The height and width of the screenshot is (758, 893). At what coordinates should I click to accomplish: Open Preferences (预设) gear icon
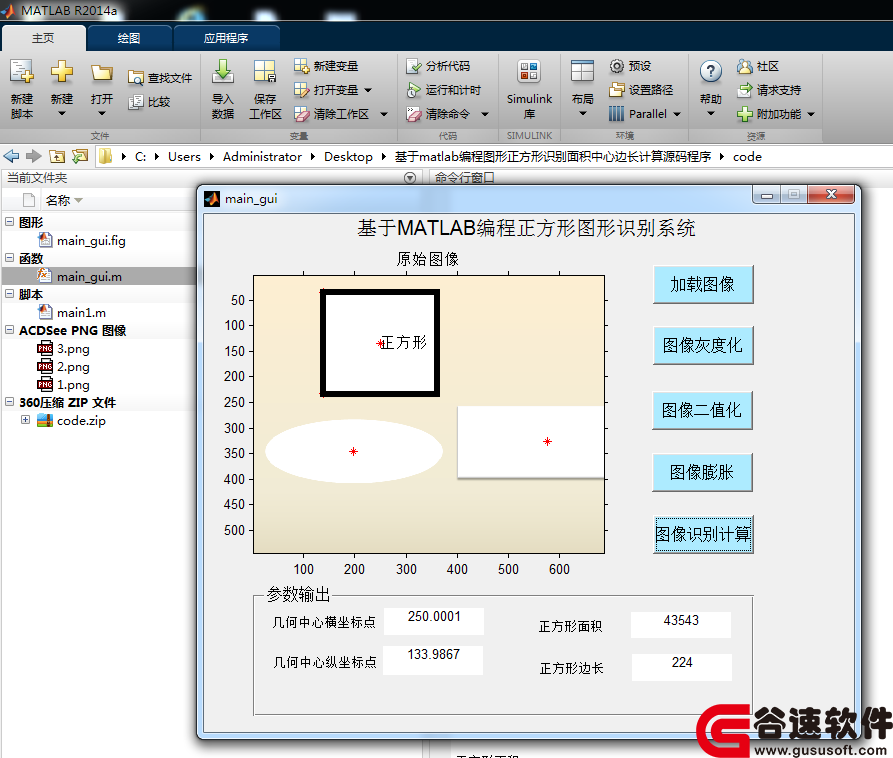tap(616, 66)
